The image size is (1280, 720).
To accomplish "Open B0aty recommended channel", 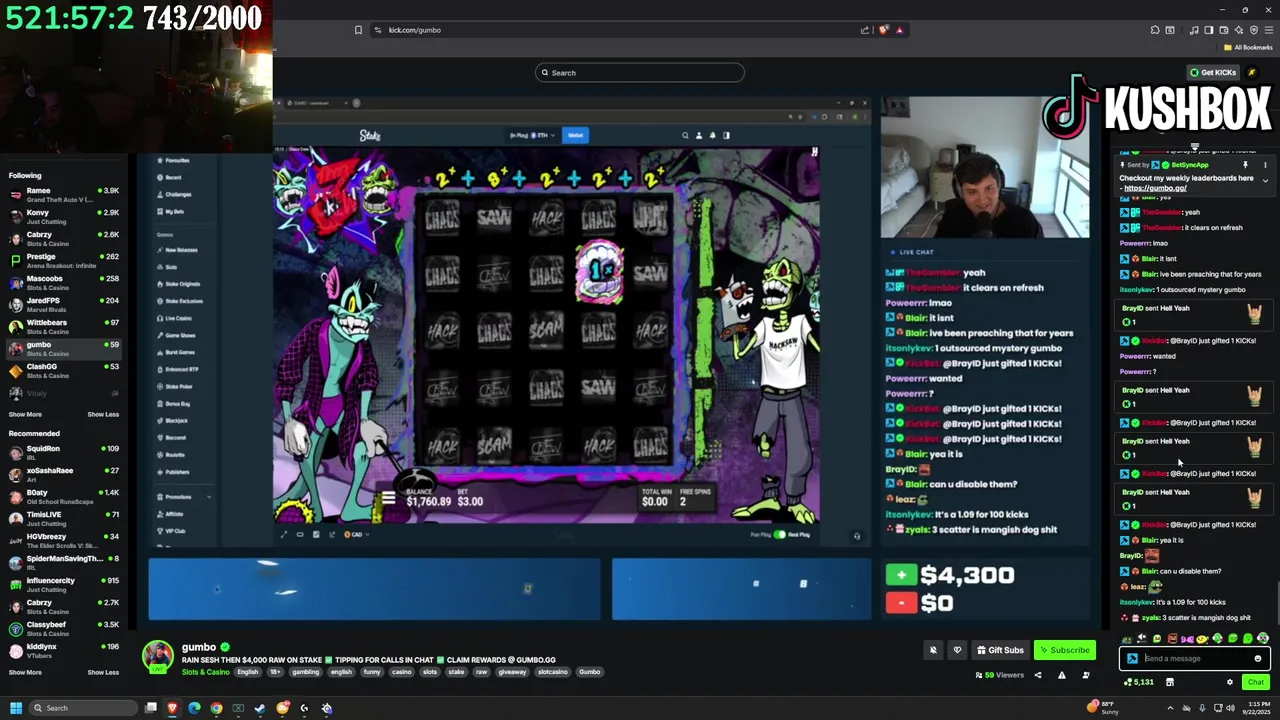I will (x=64, y=496).
